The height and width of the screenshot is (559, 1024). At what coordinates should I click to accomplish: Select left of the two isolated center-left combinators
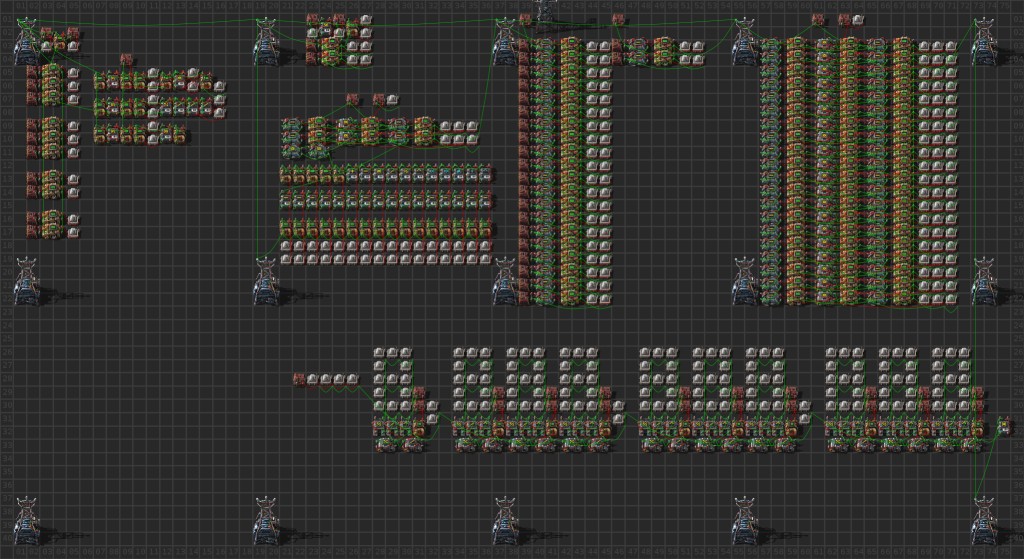(352, 100)
